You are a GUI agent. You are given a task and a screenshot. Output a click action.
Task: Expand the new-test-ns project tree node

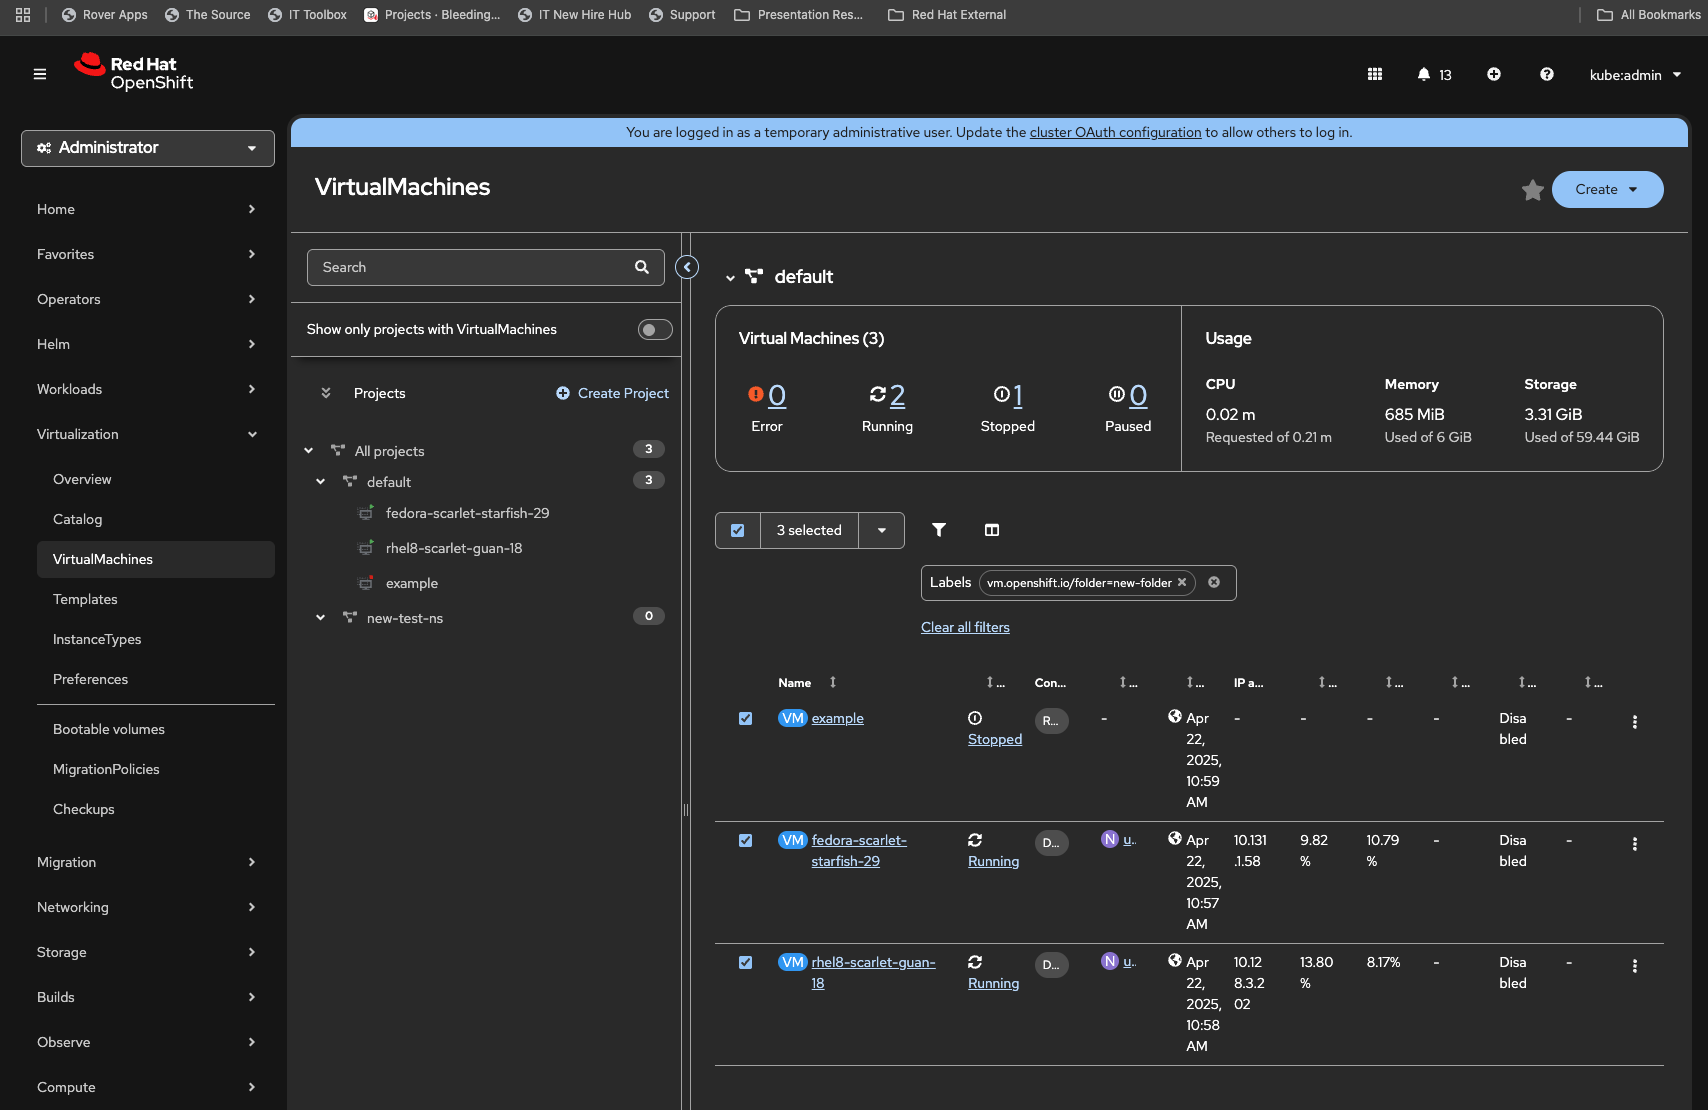click(x=321, y=618)
